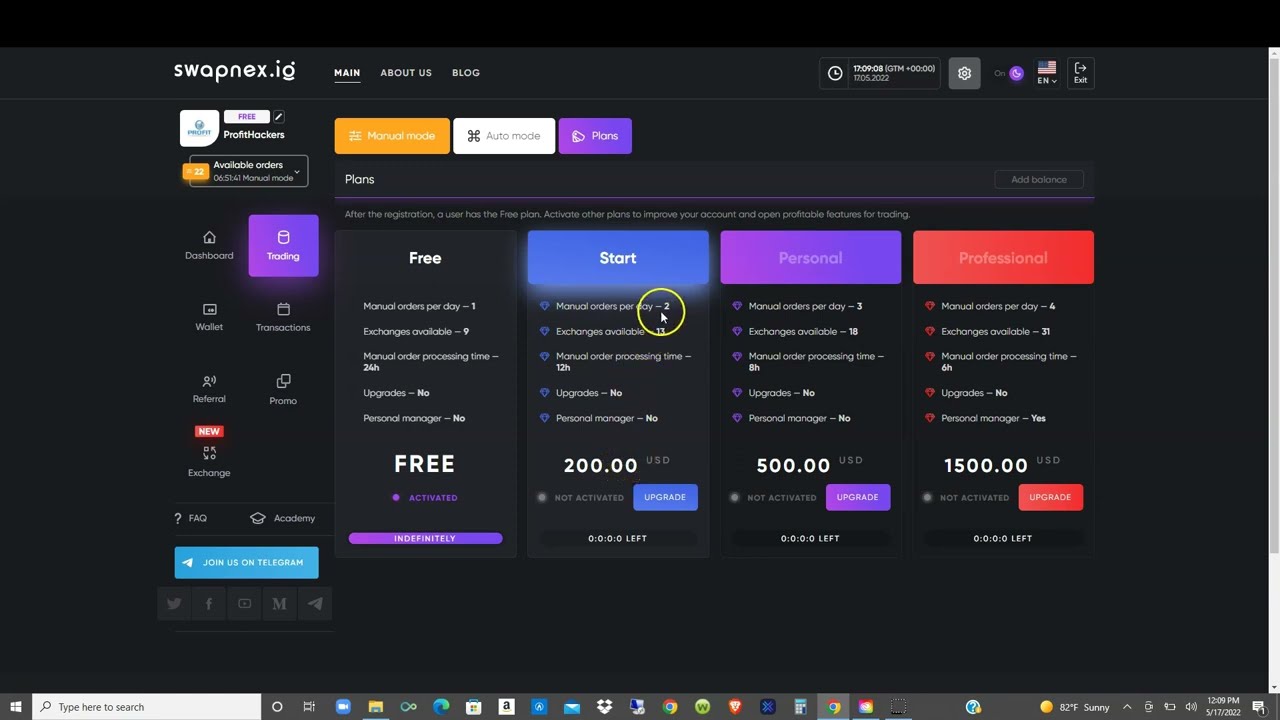The height and width of the screenshot is (720, 1280).
Task: Open the EN language dropdown
Action: (x=1047, y=73)
